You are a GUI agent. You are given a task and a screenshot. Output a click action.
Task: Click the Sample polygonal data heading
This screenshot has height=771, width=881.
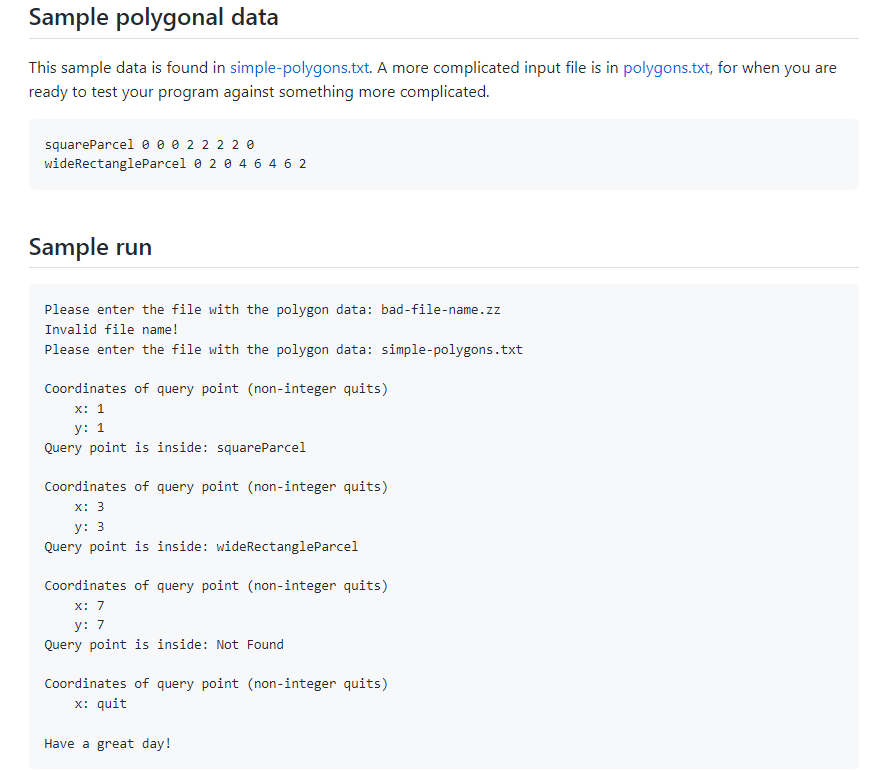[x=153, y=17]
